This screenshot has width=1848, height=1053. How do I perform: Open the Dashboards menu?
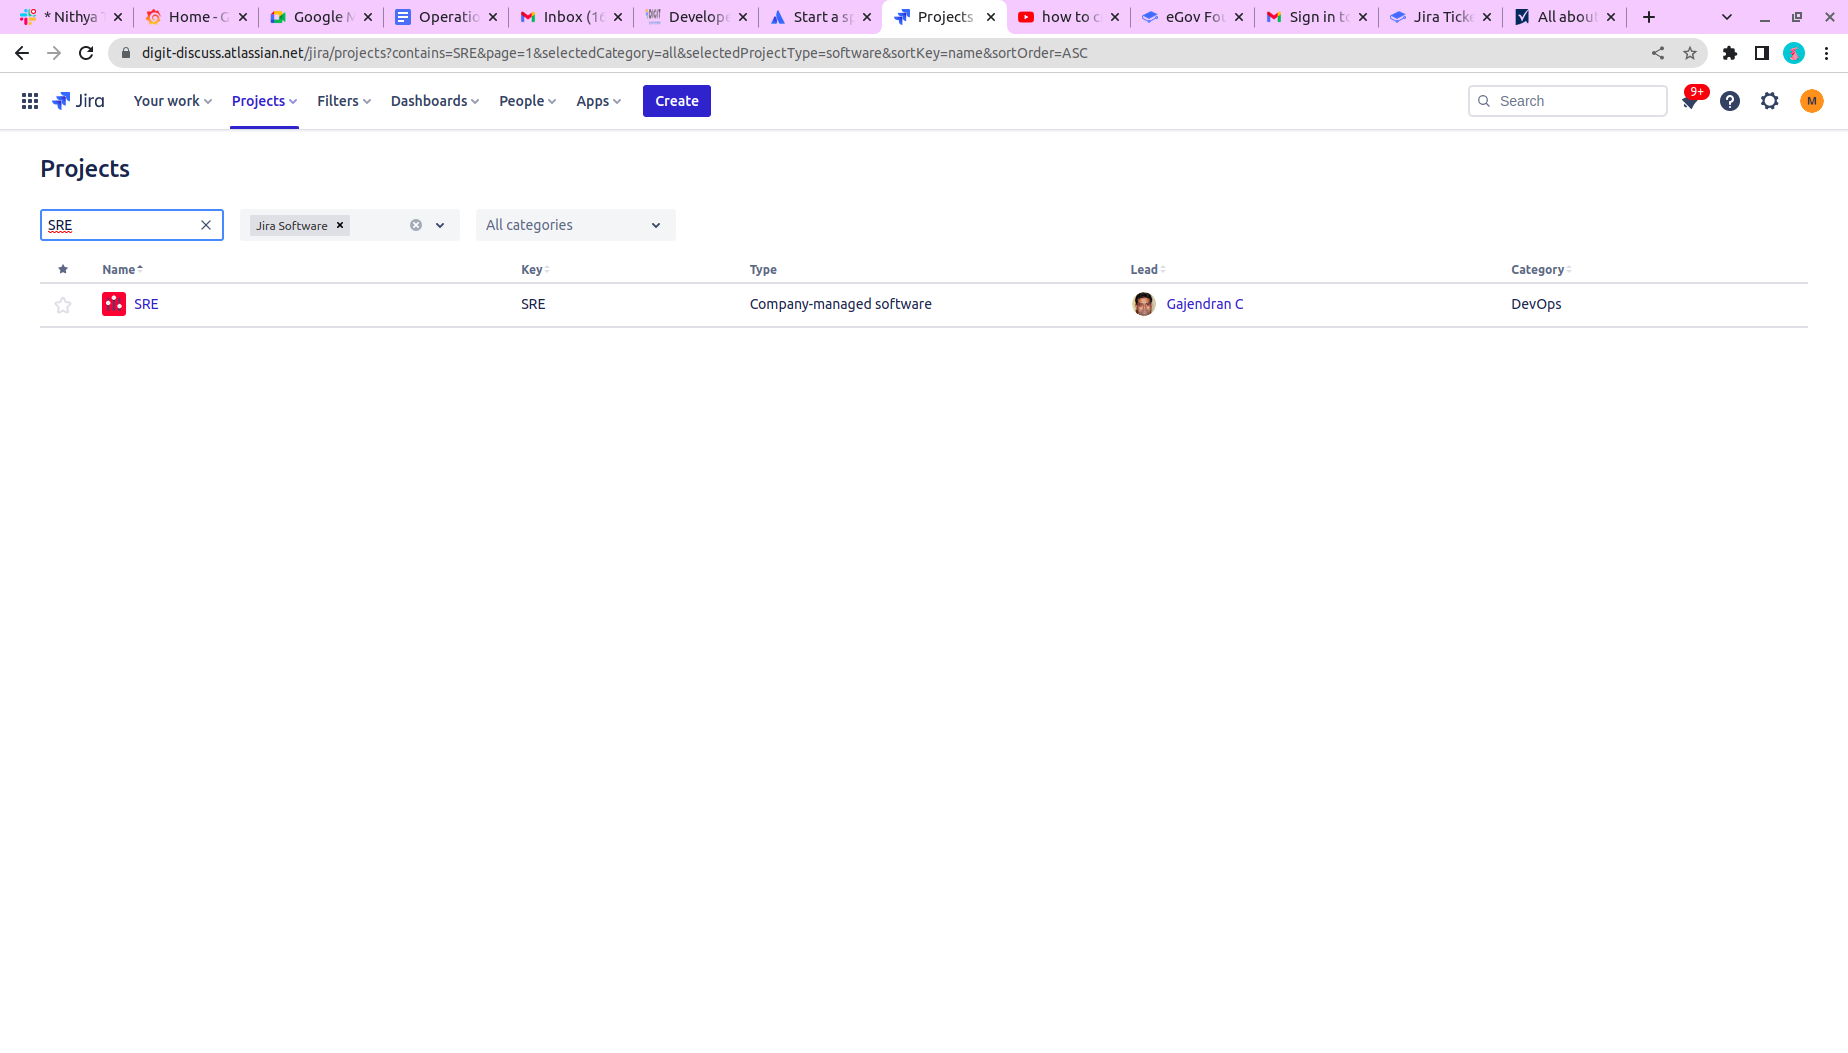coord(434,101)
